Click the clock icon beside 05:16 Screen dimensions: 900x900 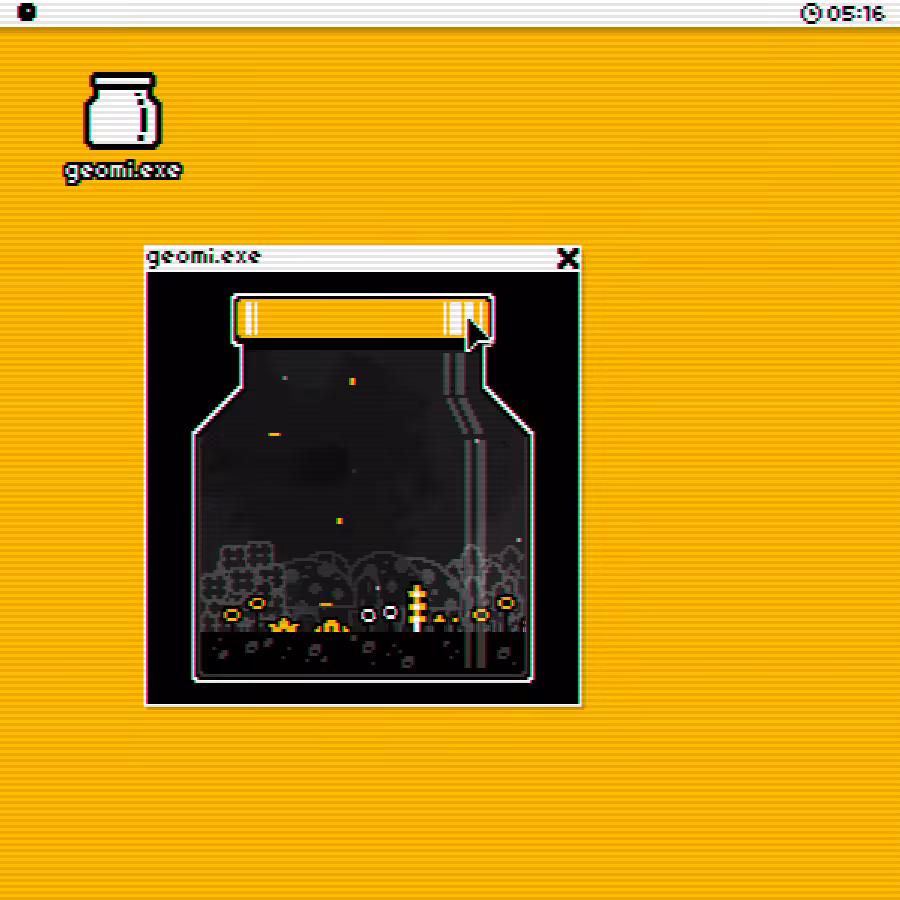point(810,13)
